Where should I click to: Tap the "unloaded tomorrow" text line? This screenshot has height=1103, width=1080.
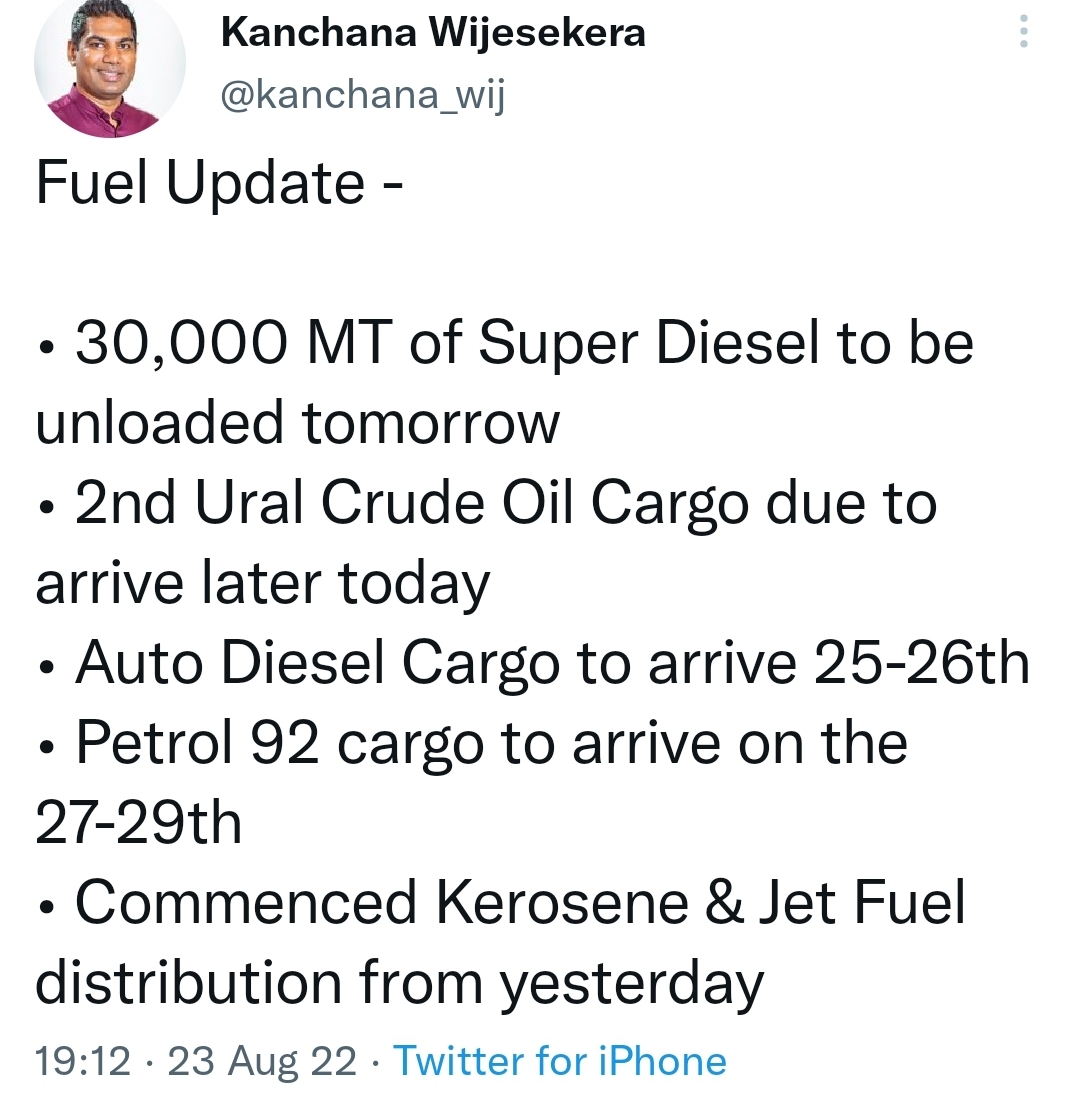click(298, 423)
